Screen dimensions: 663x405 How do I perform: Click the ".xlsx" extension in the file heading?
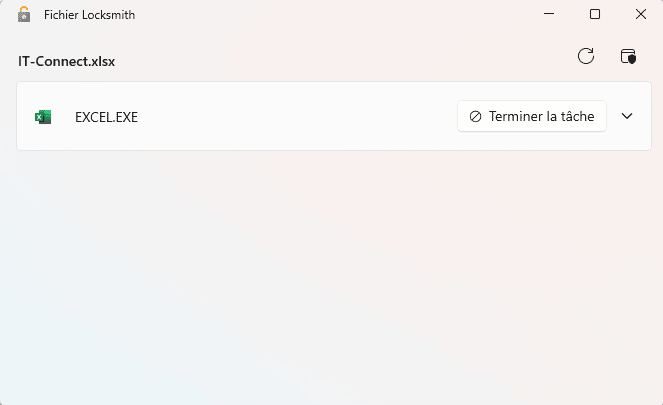pos(100,61)
